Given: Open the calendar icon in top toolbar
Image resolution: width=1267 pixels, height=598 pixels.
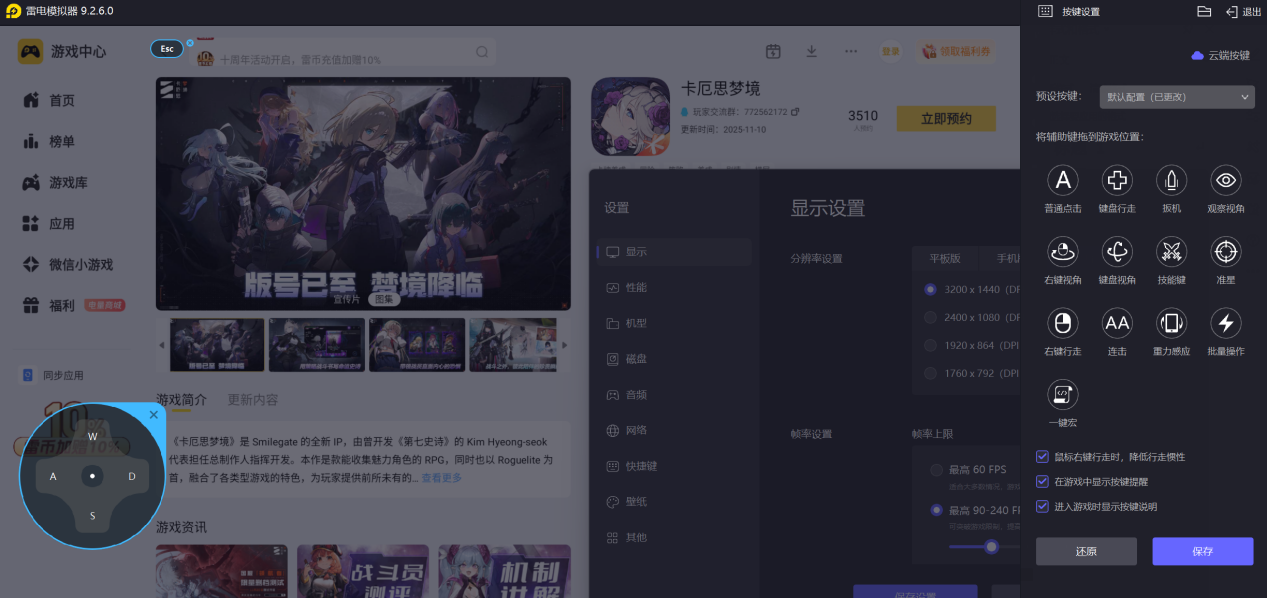Looking at the screenshot, I should click(x=773, y=51).
